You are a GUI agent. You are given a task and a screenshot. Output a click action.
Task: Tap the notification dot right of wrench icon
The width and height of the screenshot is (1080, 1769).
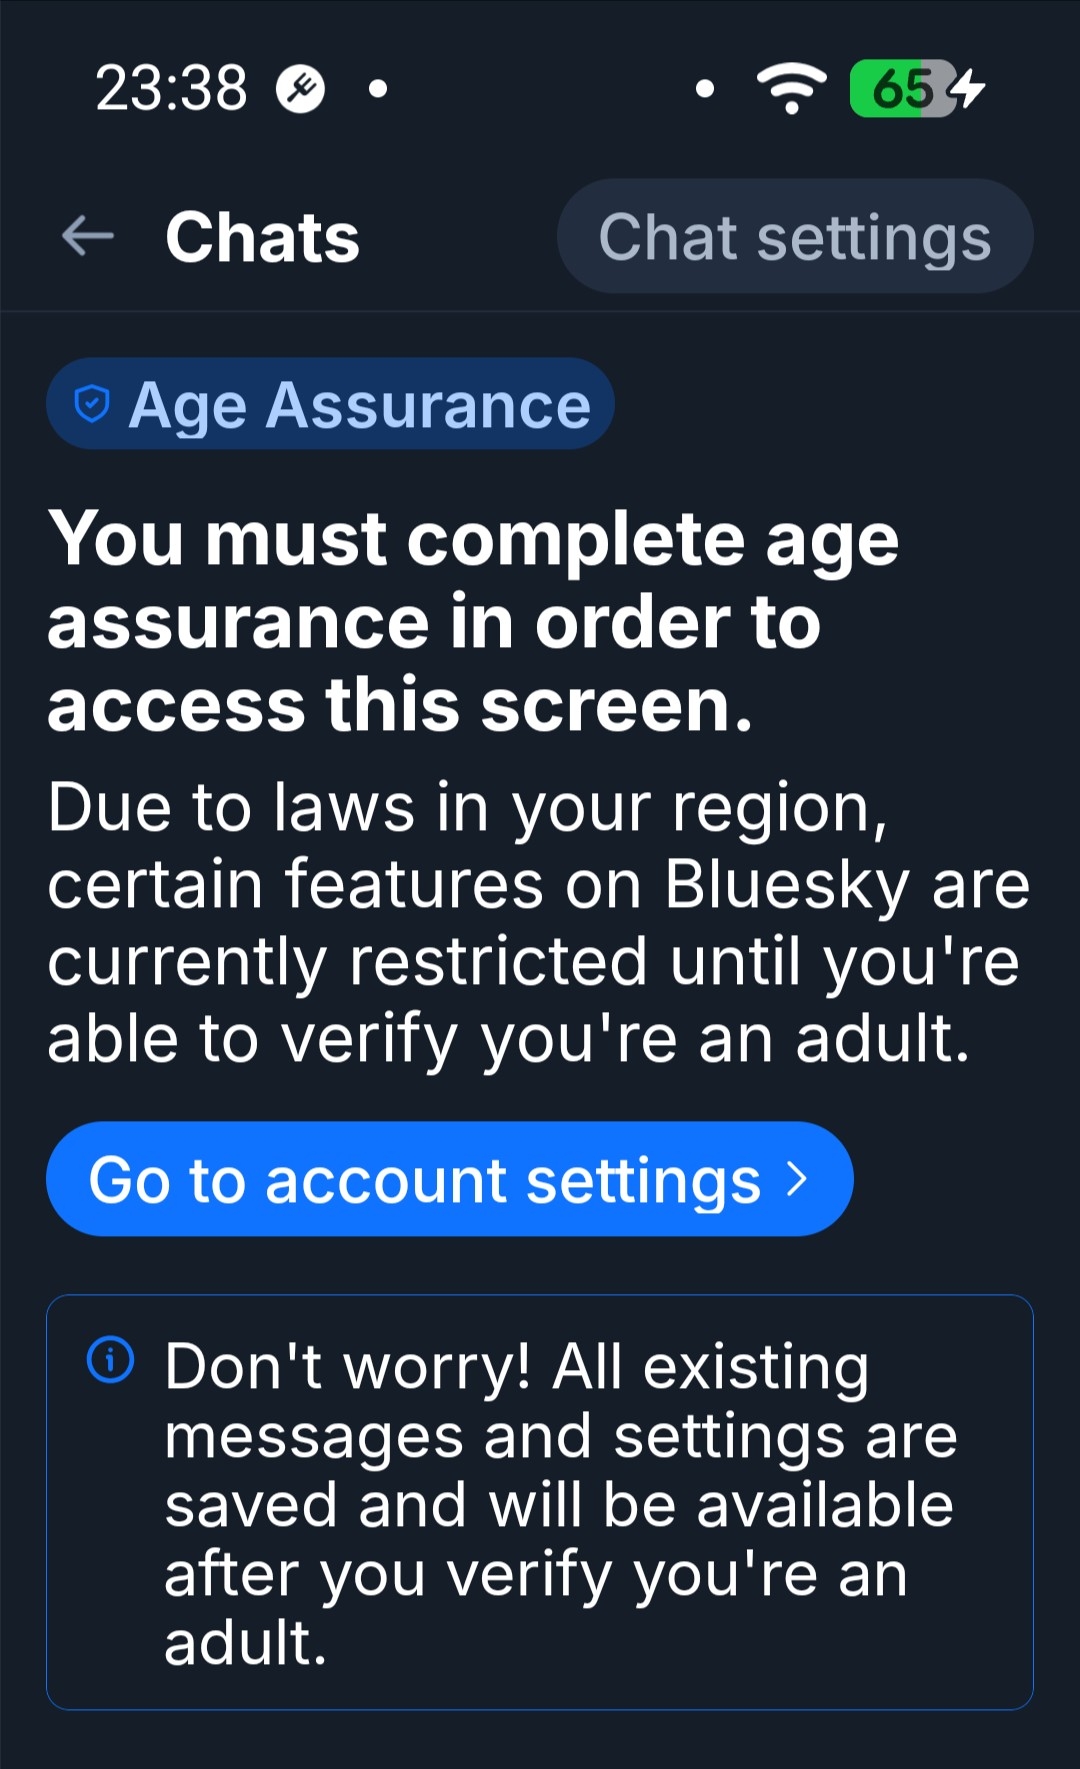[x=378, y=89]
